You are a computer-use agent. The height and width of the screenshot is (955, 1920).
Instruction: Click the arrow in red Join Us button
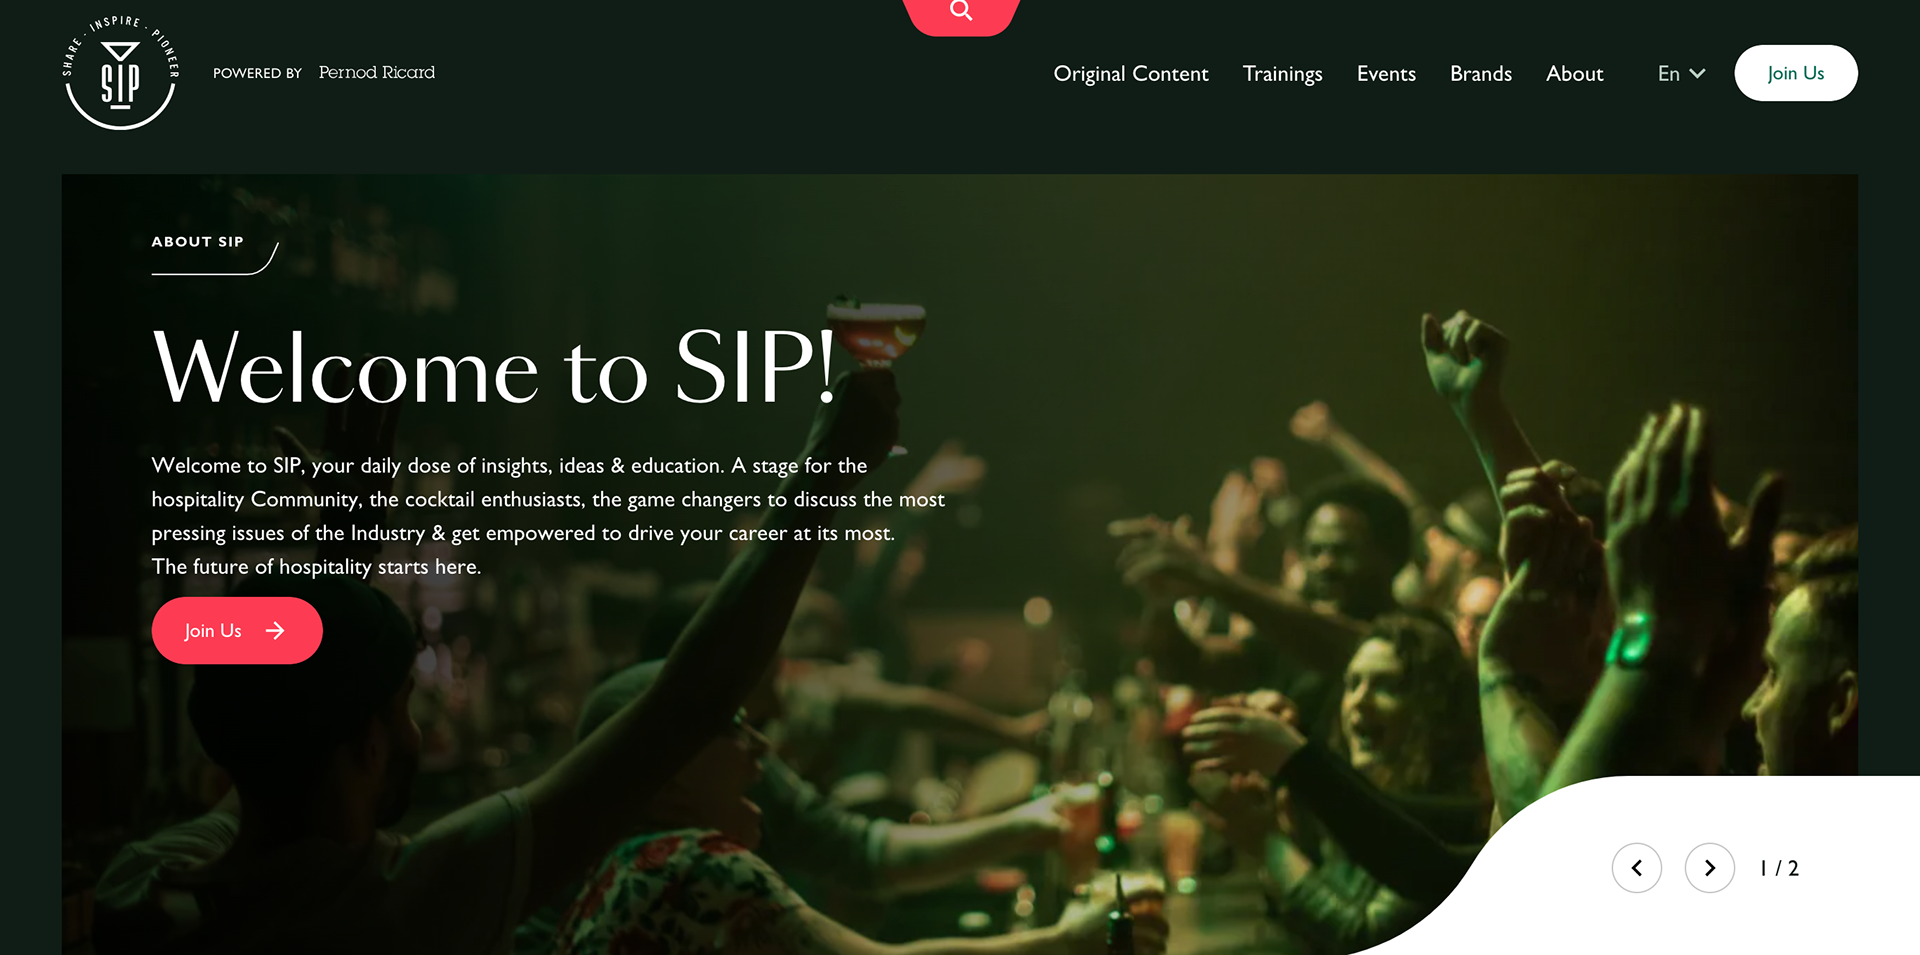click(275, 631)
